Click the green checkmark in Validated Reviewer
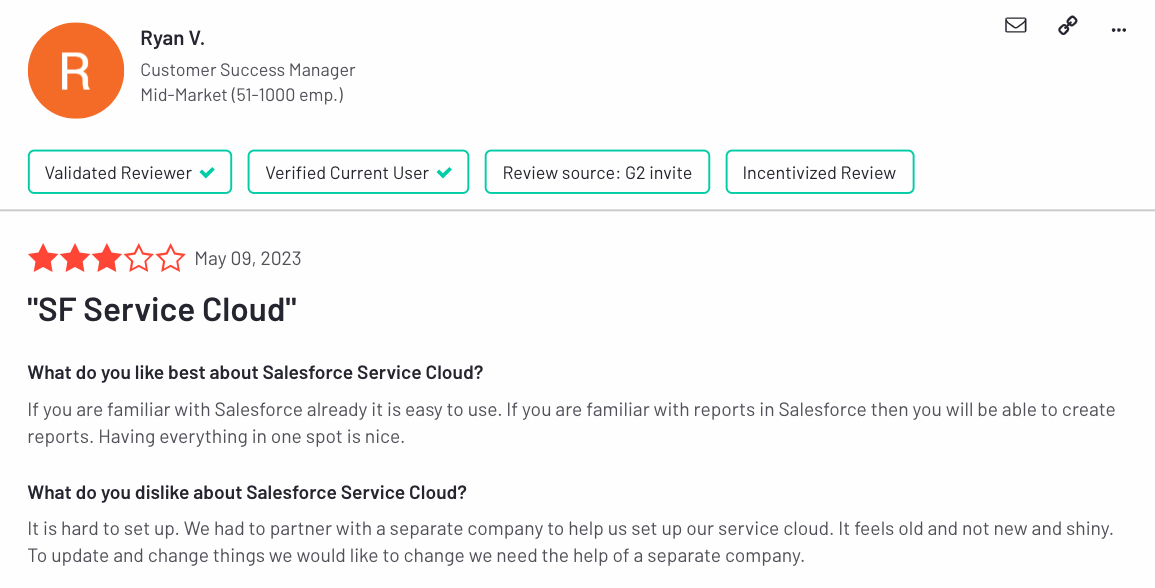 pyautogui.click(x=208, y=172)
